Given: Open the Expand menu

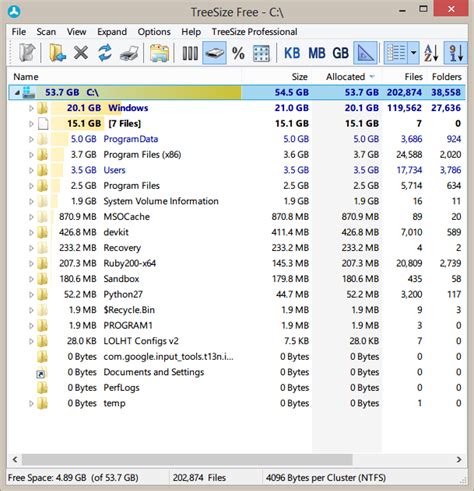Looking at the screenshot, I should (x=112, y=32).
